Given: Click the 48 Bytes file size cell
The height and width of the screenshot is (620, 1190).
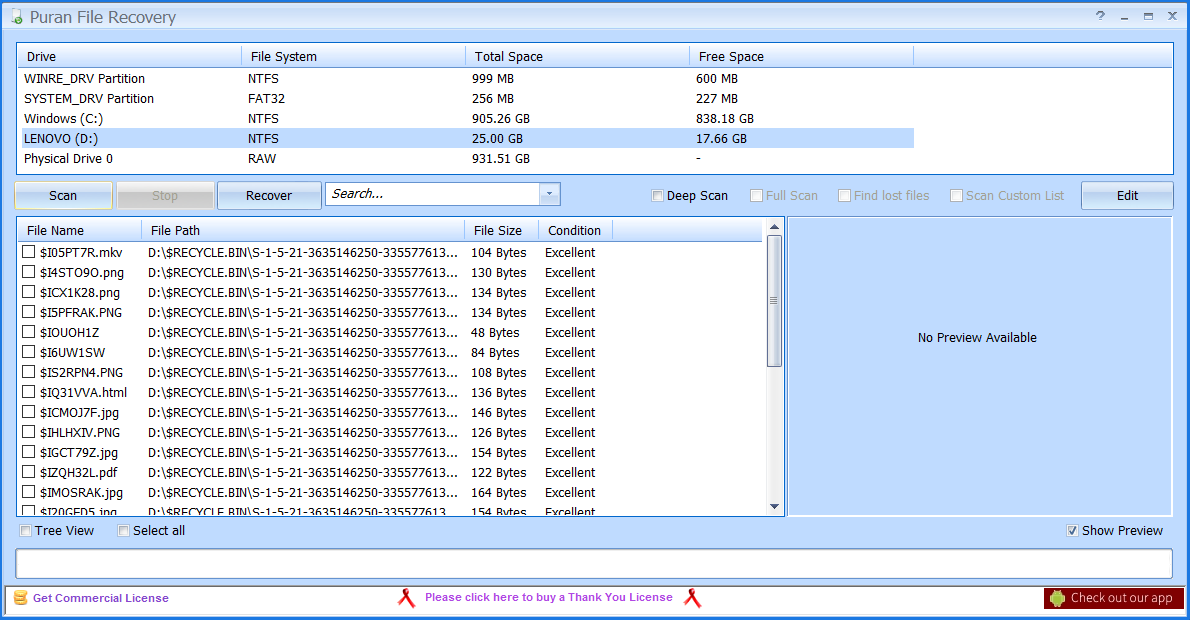Looking at the screenshot, I should [x=495, y=332].
